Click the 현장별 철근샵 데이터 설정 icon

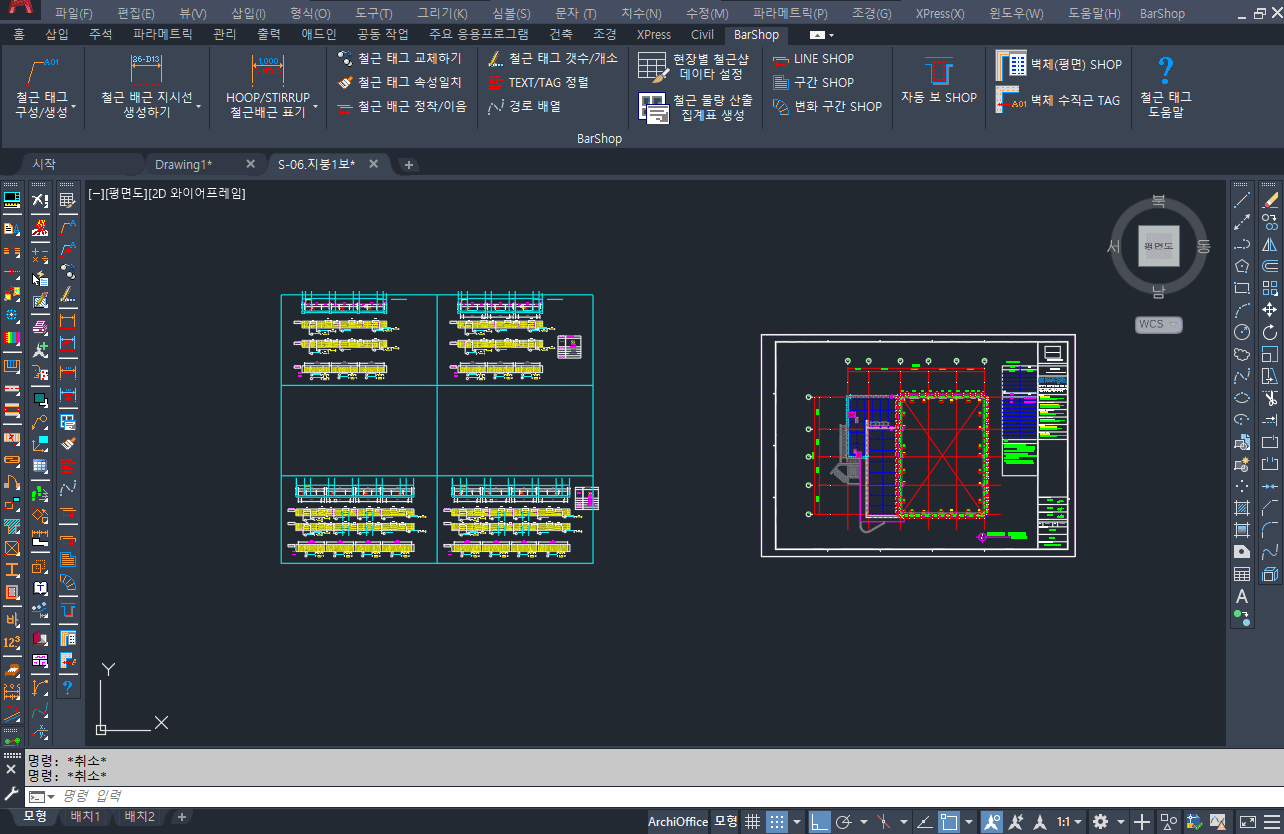652,67
